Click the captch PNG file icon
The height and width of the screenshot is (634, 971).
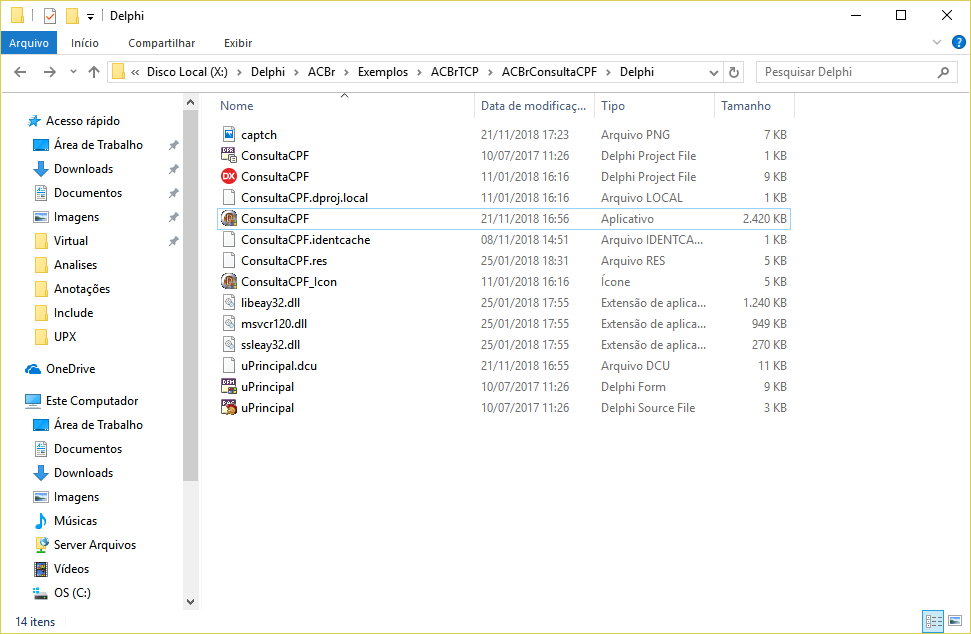(229, 134)
